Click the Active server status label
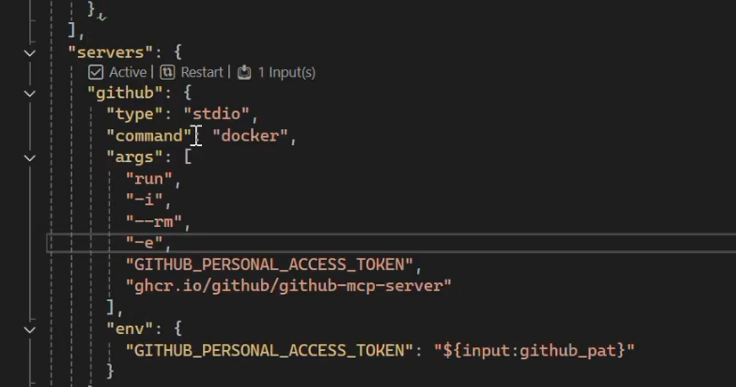Viewport: 736px width, 387px height. (128, 72)
